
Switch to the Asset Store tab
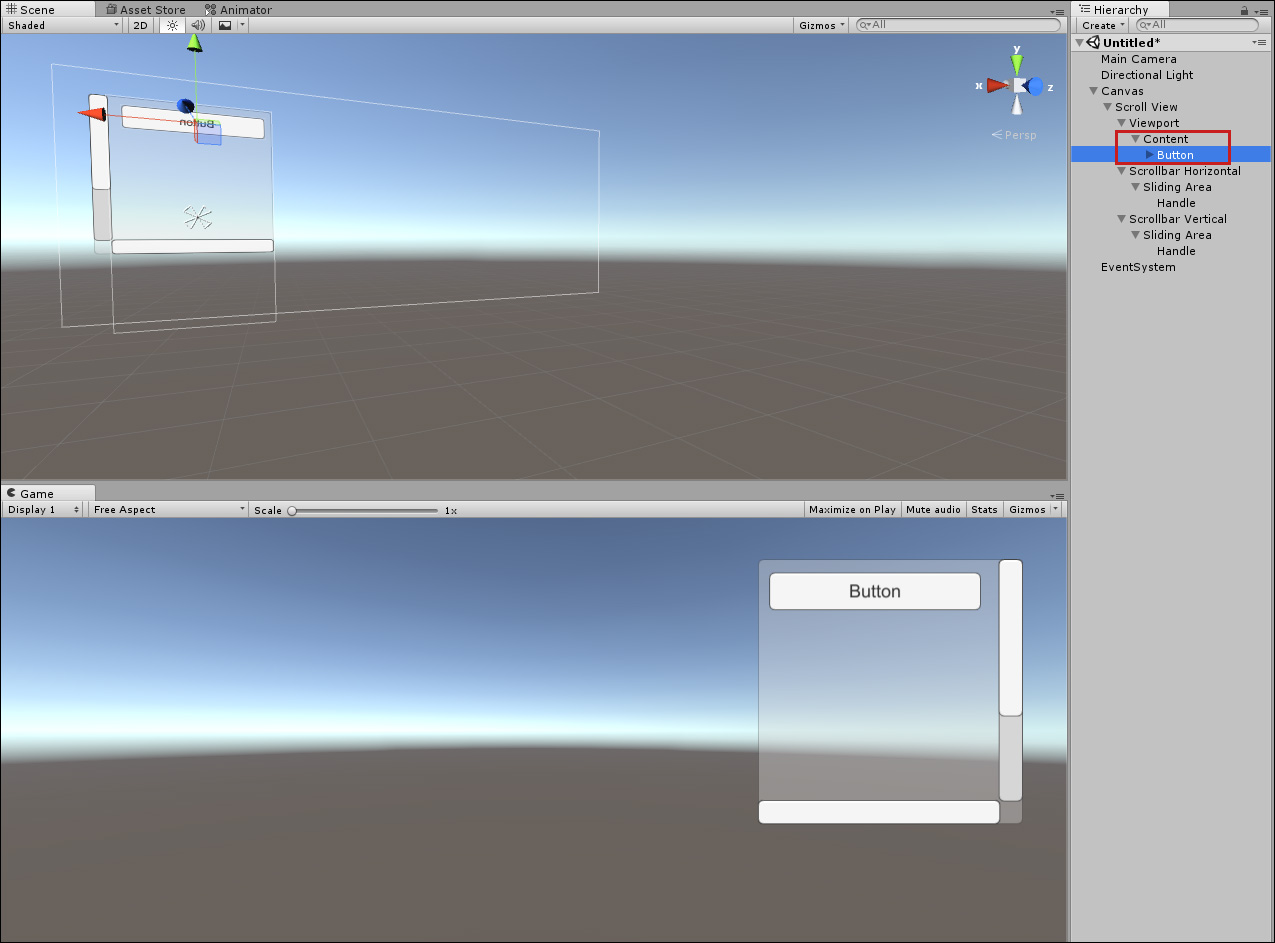point(146,9)
